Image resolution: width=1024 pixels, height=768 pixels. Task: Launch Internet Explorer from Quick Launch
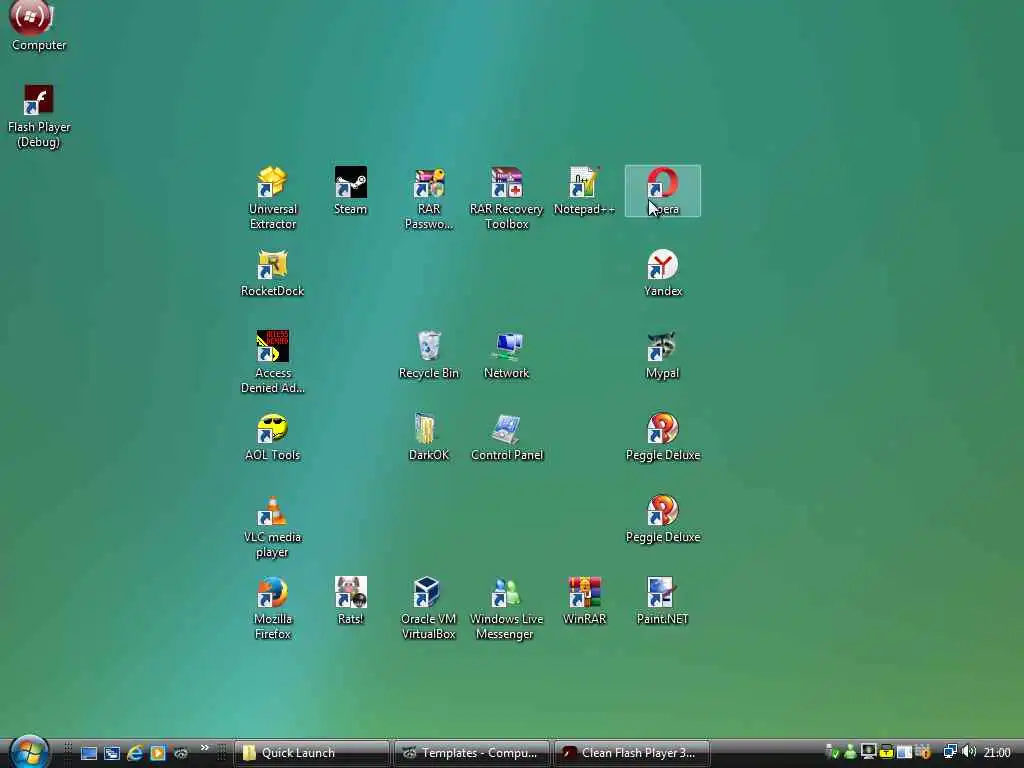tap(135, 753)
